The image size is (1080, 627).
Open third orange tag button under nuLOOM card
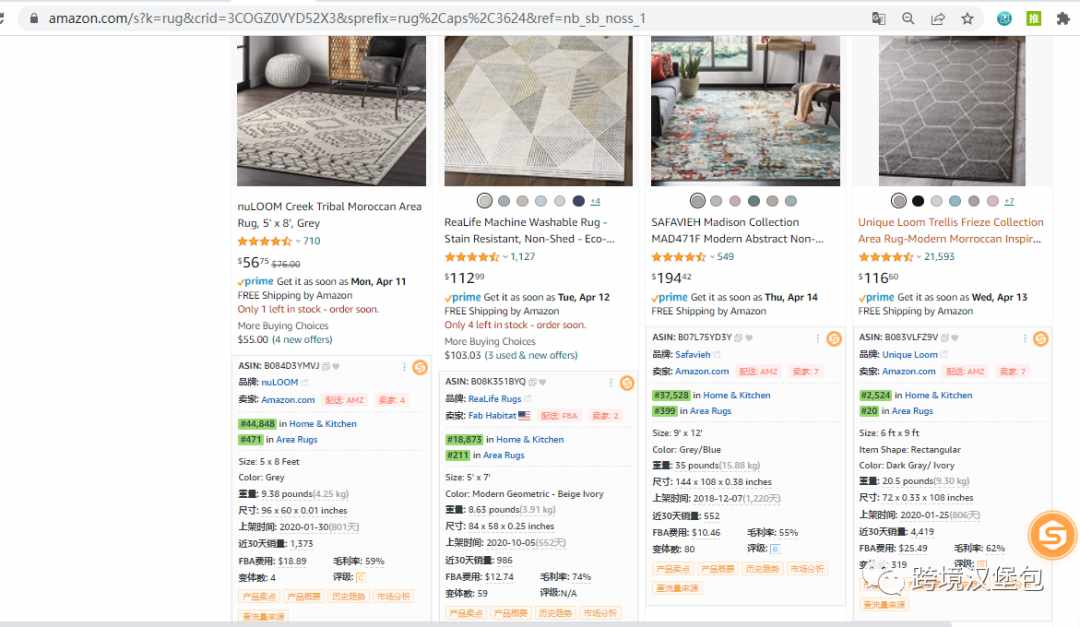(349, 596)
